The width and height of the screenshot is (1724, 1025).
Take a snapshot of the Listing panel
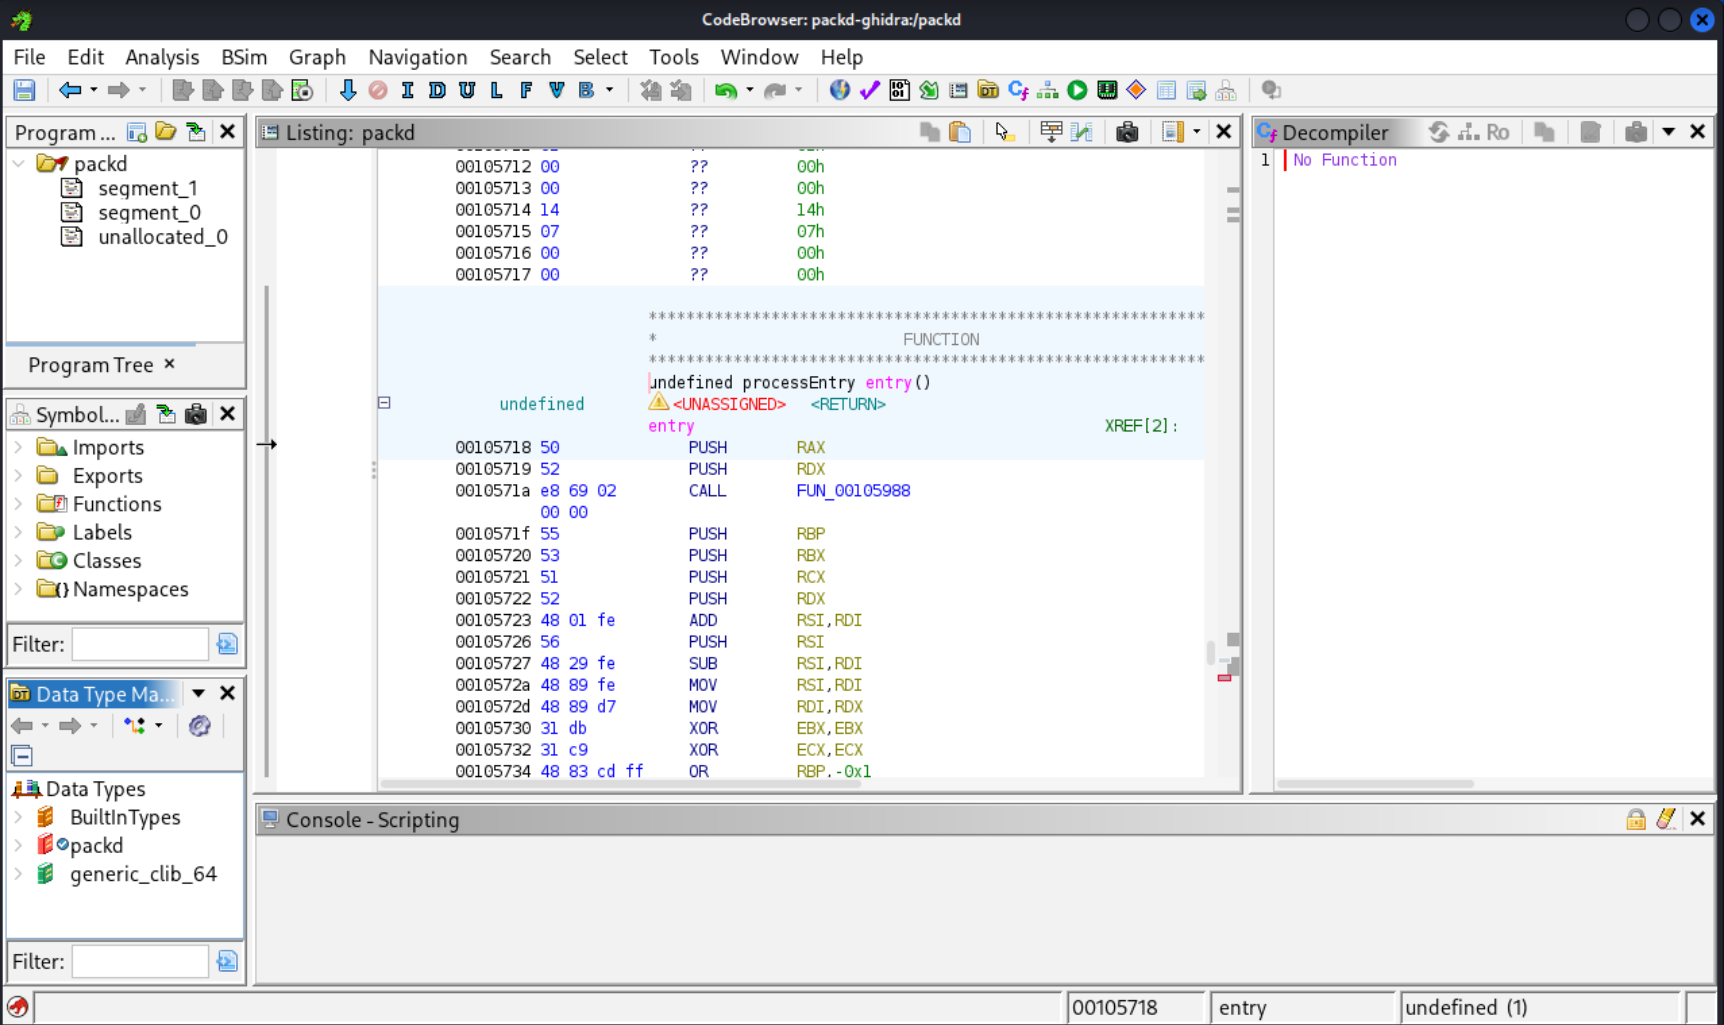pyautogui.click(x=1127, y=132)
